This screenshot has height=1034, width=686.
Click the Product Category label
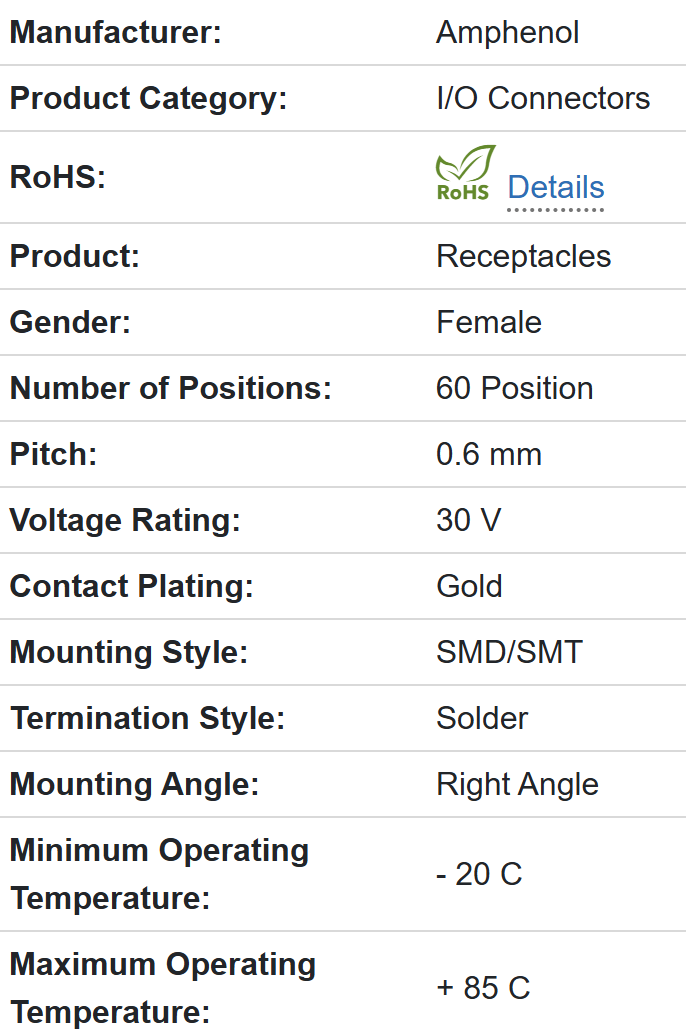tap(148, 99)
